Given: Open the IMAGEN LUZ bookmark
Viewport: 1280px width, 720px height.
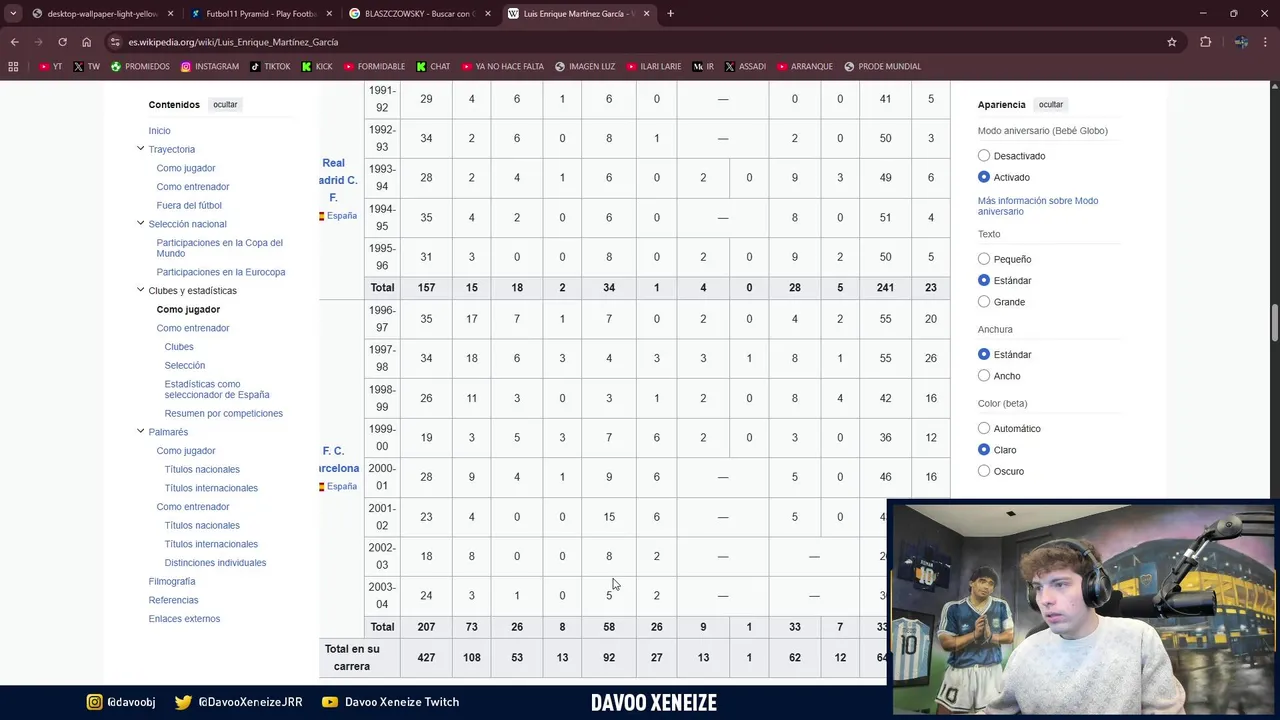Looking at the screenshot, I should click(585, 67).
